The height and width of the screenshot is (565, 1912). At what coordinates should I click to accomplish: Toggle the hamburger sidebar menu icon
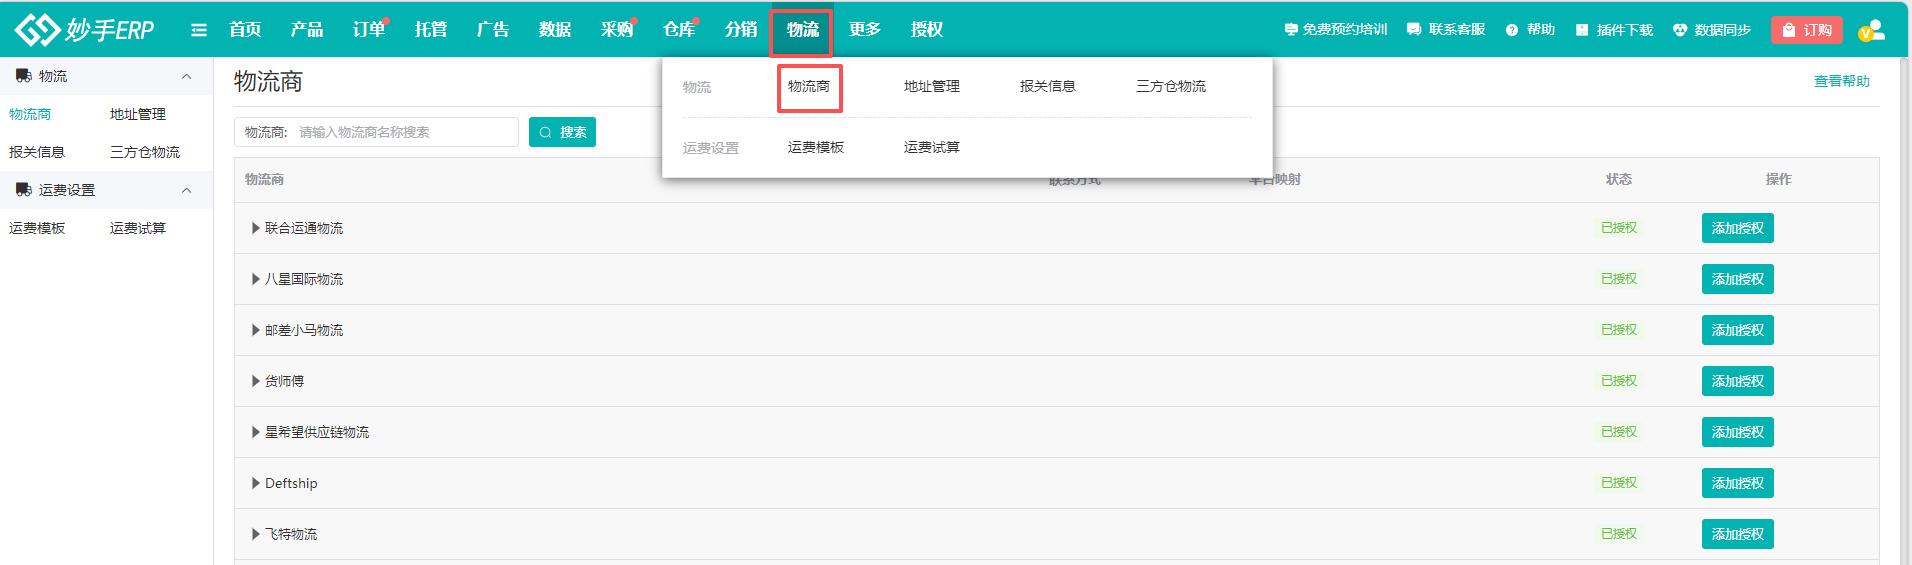click(x=199, y=30)
